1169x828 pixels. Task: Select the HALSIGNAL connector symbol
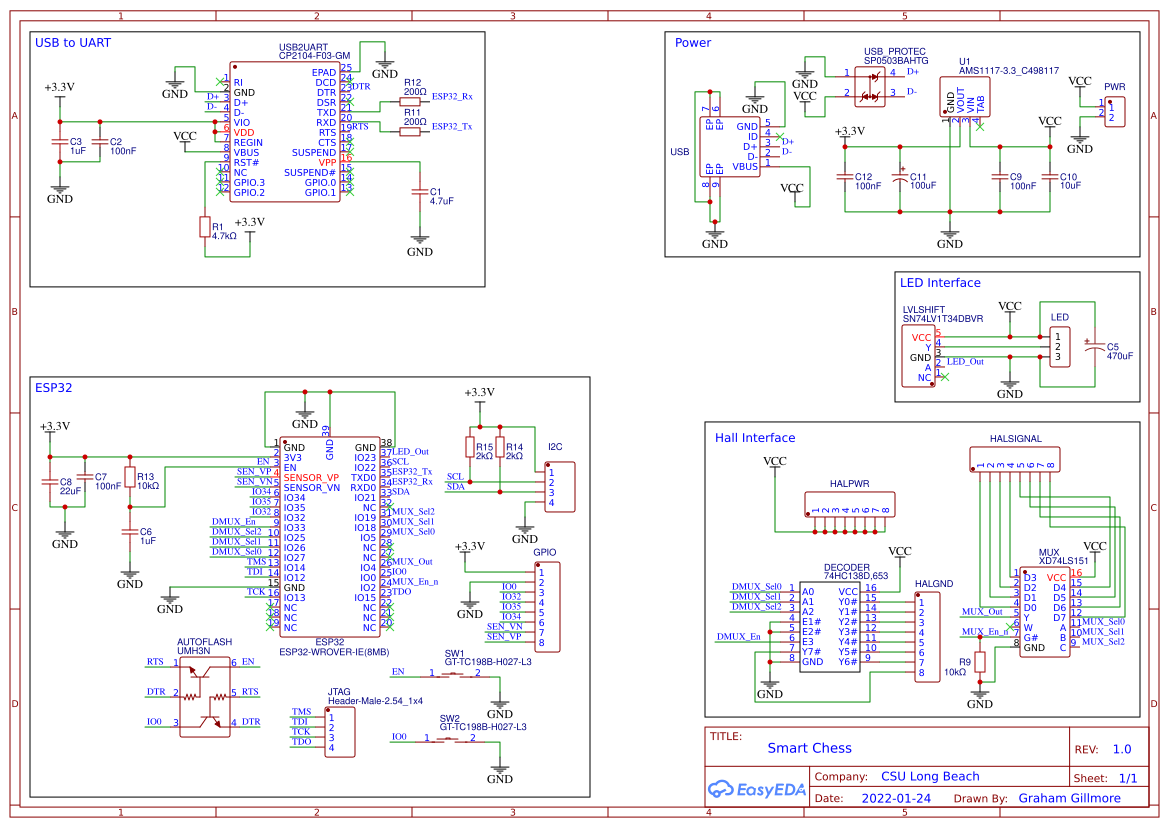coord(1015,460)
